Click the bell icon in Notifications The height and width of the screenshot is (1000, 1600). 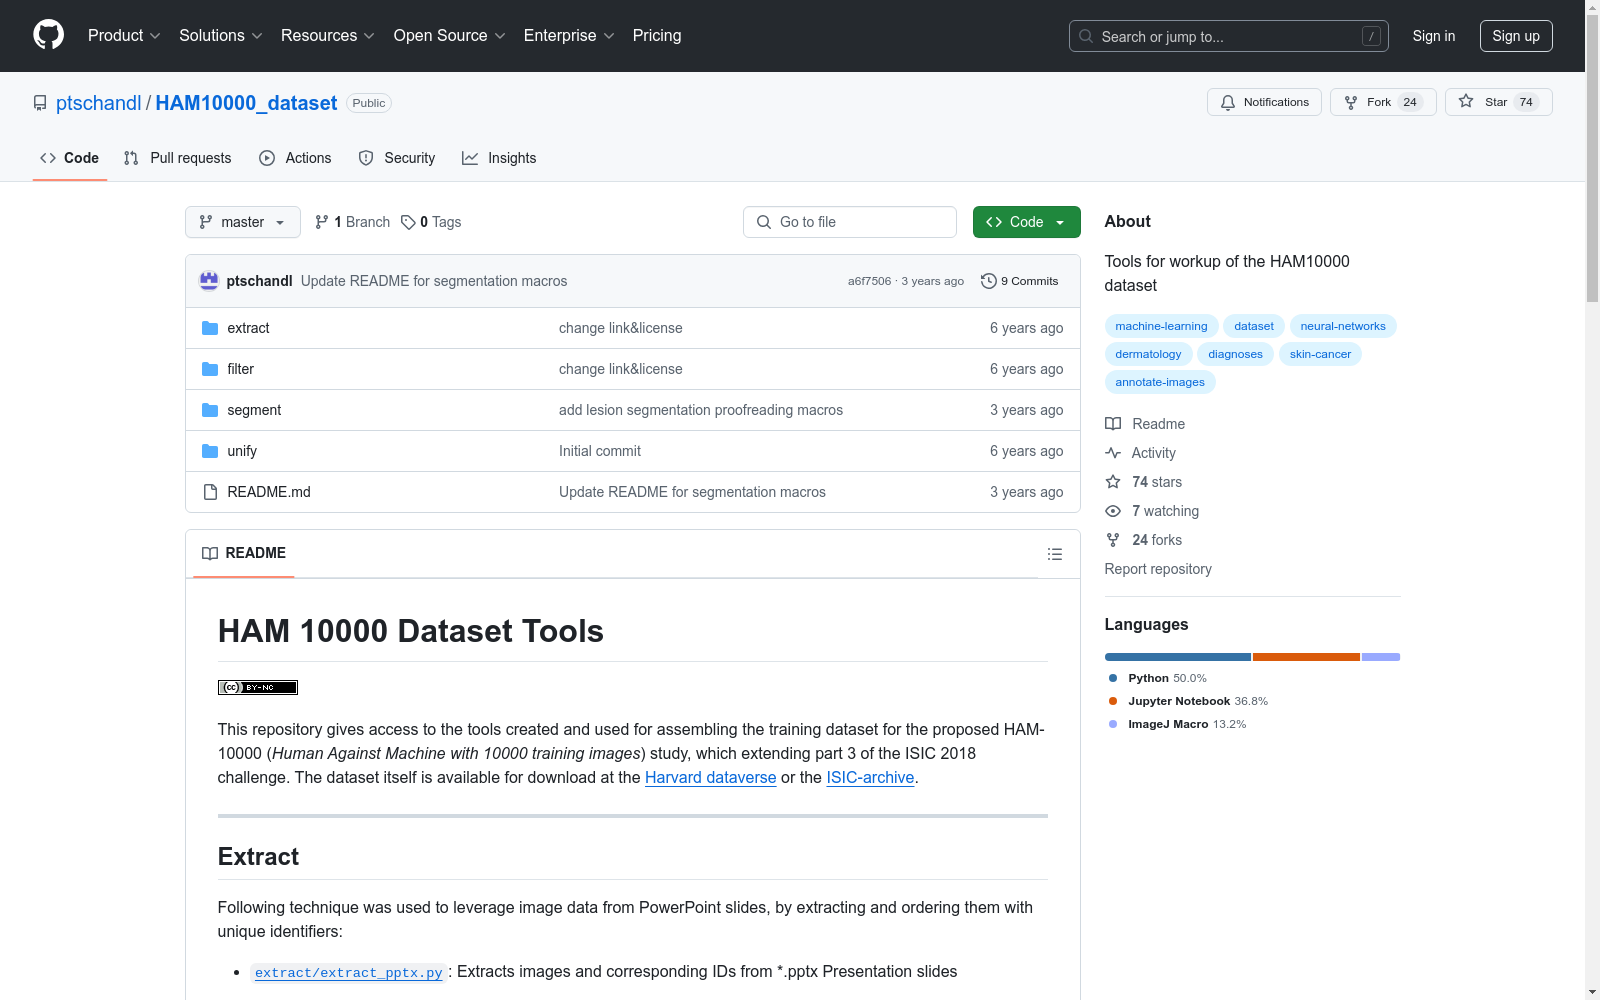[1228, 102]
